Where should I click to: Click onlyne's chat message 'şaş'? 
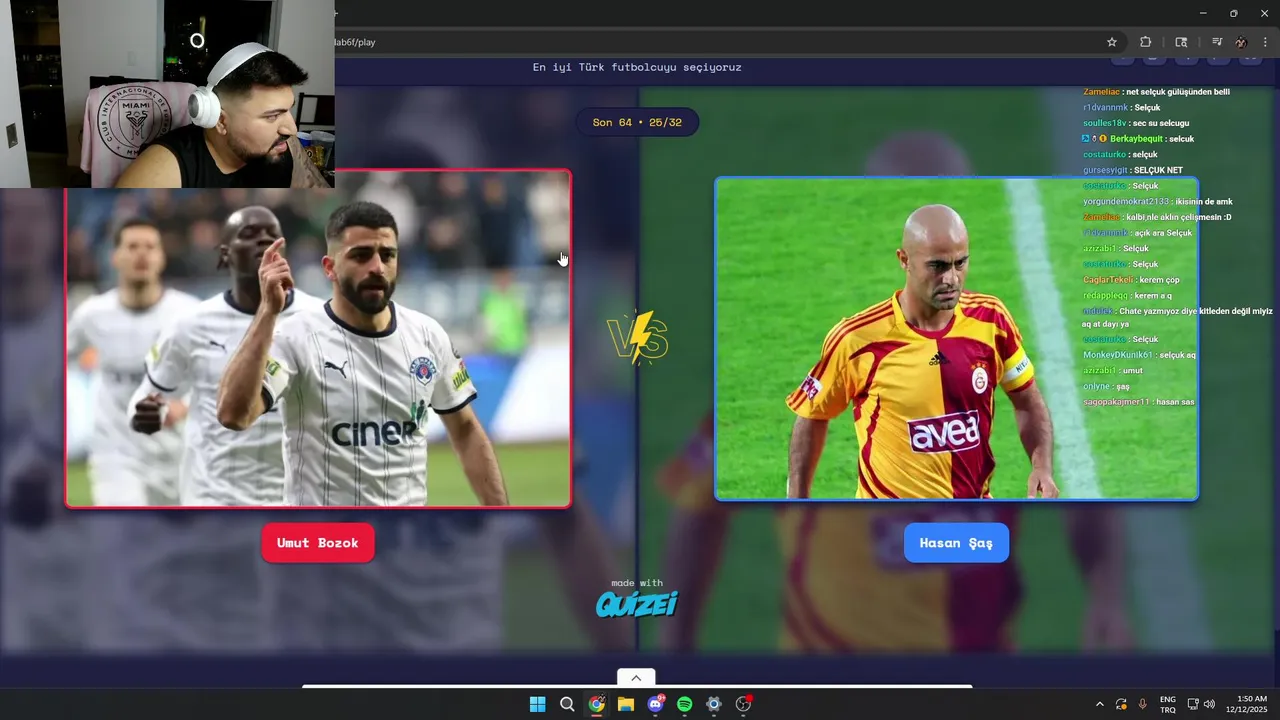(x=1106, y=386)
